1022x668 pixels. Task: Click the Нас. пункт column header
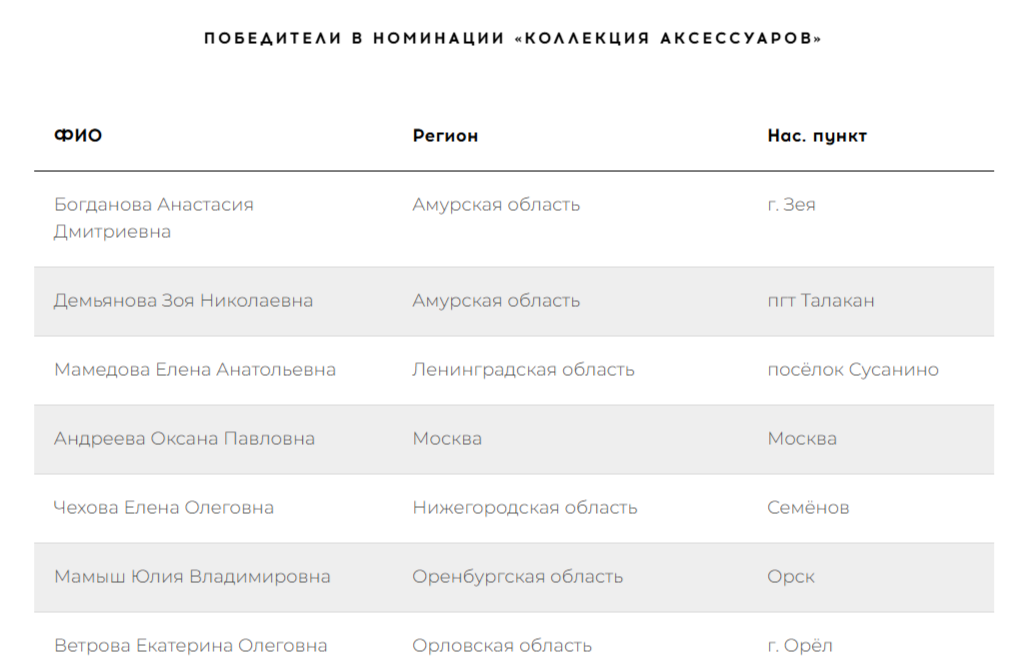pyautogui.click(x=817, y=136)
